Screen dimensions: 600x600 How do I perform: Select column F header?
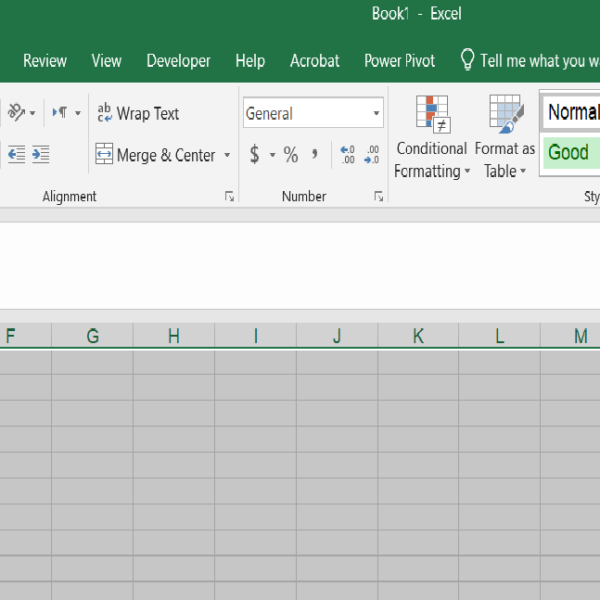[25, 336]
